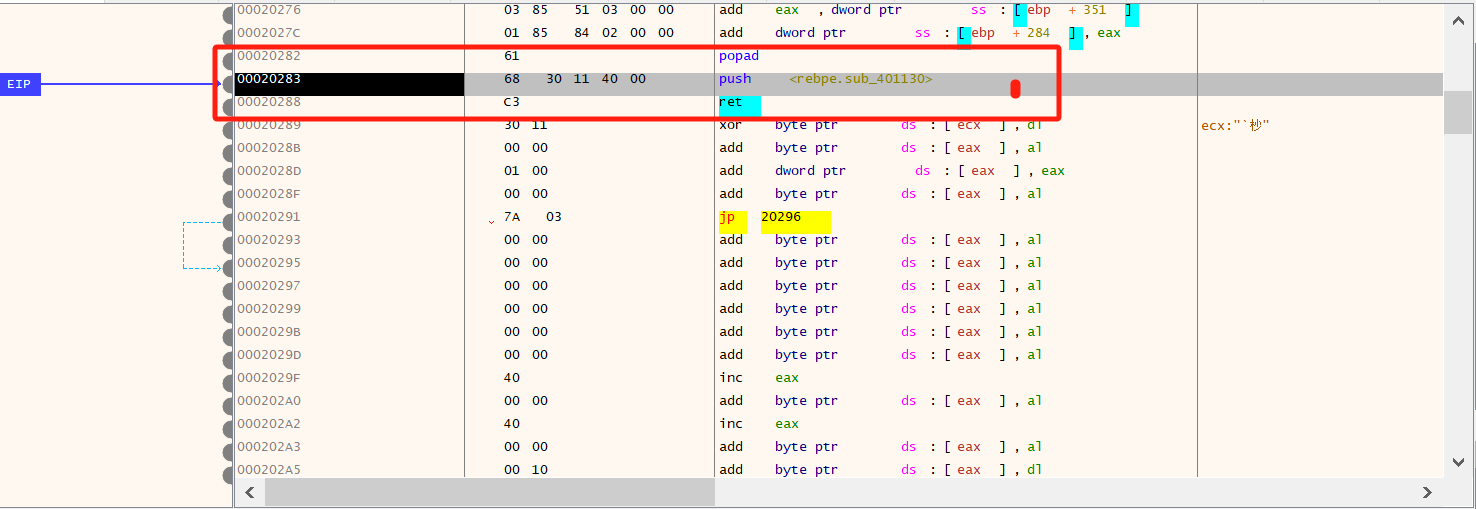Click opcode bytes 30 11

coord(526,125)
